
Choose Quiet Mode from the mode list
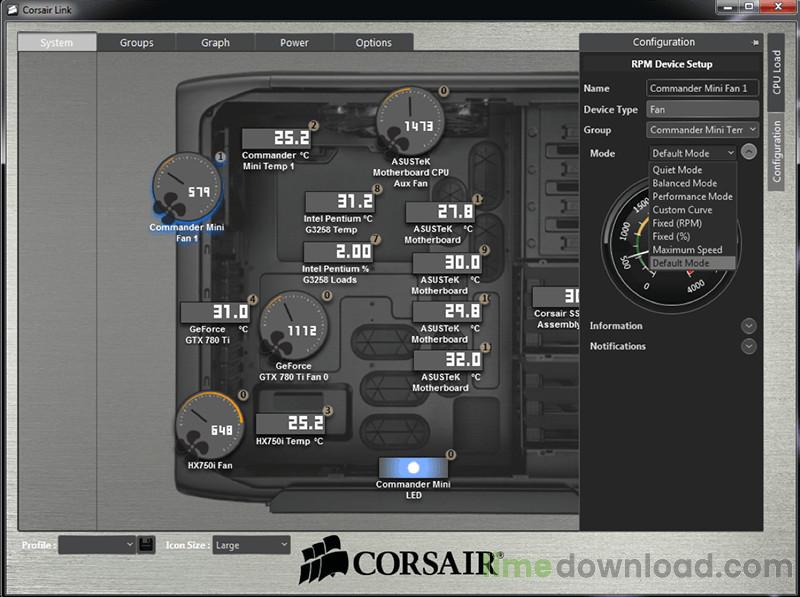pyautogui.click(x=677, y=170)
